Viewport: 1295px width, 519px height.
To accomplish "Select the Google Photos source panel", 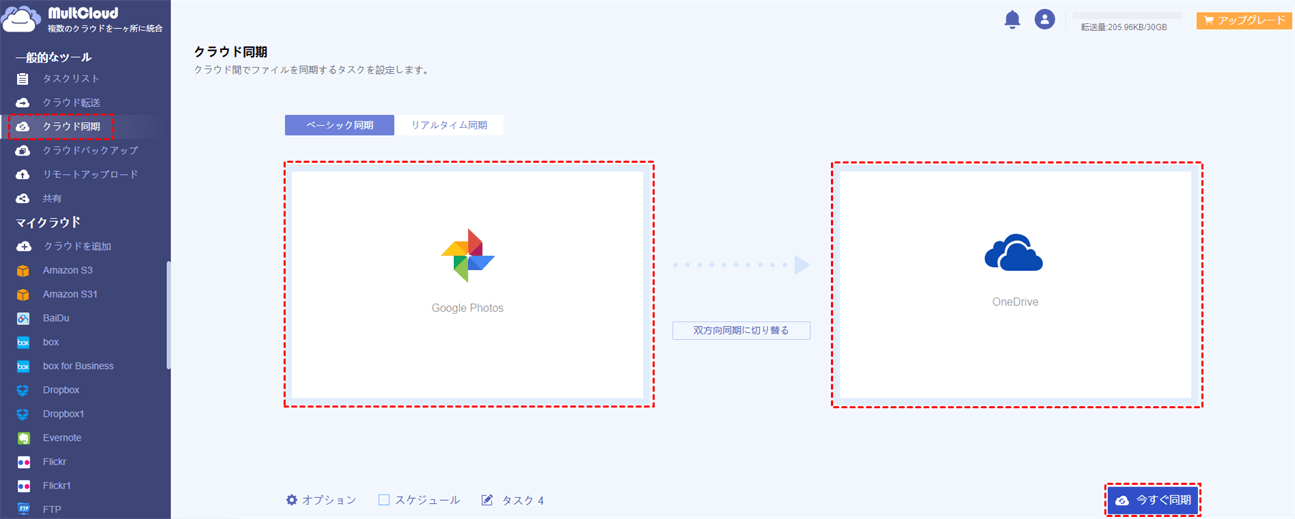I will (468, 285).
